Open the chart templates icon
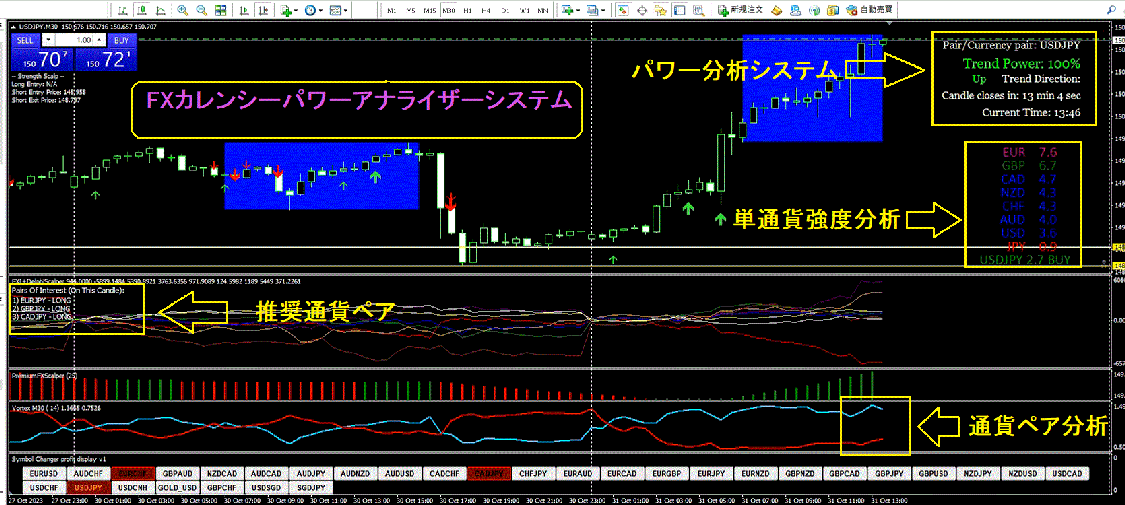The image size is (1125, 505). [x=335, y=10]
